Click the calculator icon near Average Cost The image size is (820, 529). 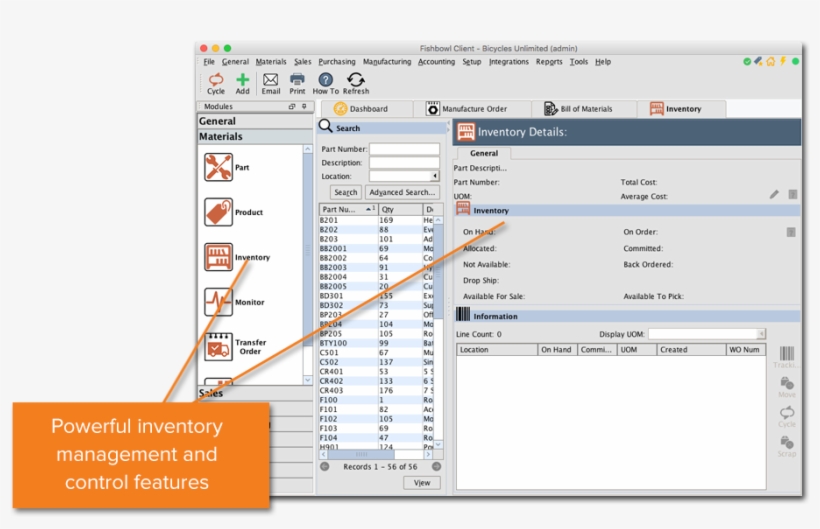pyautogui.click(x=793, y=194)
